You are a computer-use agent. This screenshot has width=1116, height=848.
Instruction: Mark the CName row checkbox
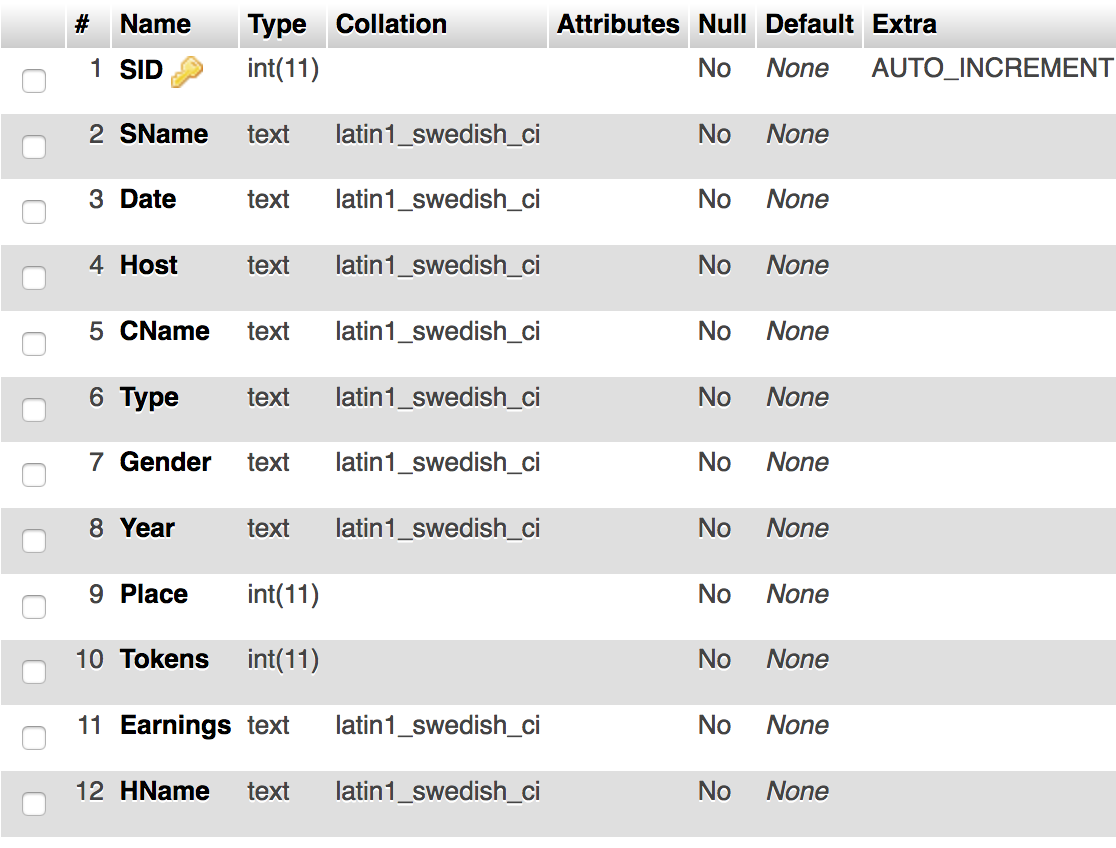[33, 344]
